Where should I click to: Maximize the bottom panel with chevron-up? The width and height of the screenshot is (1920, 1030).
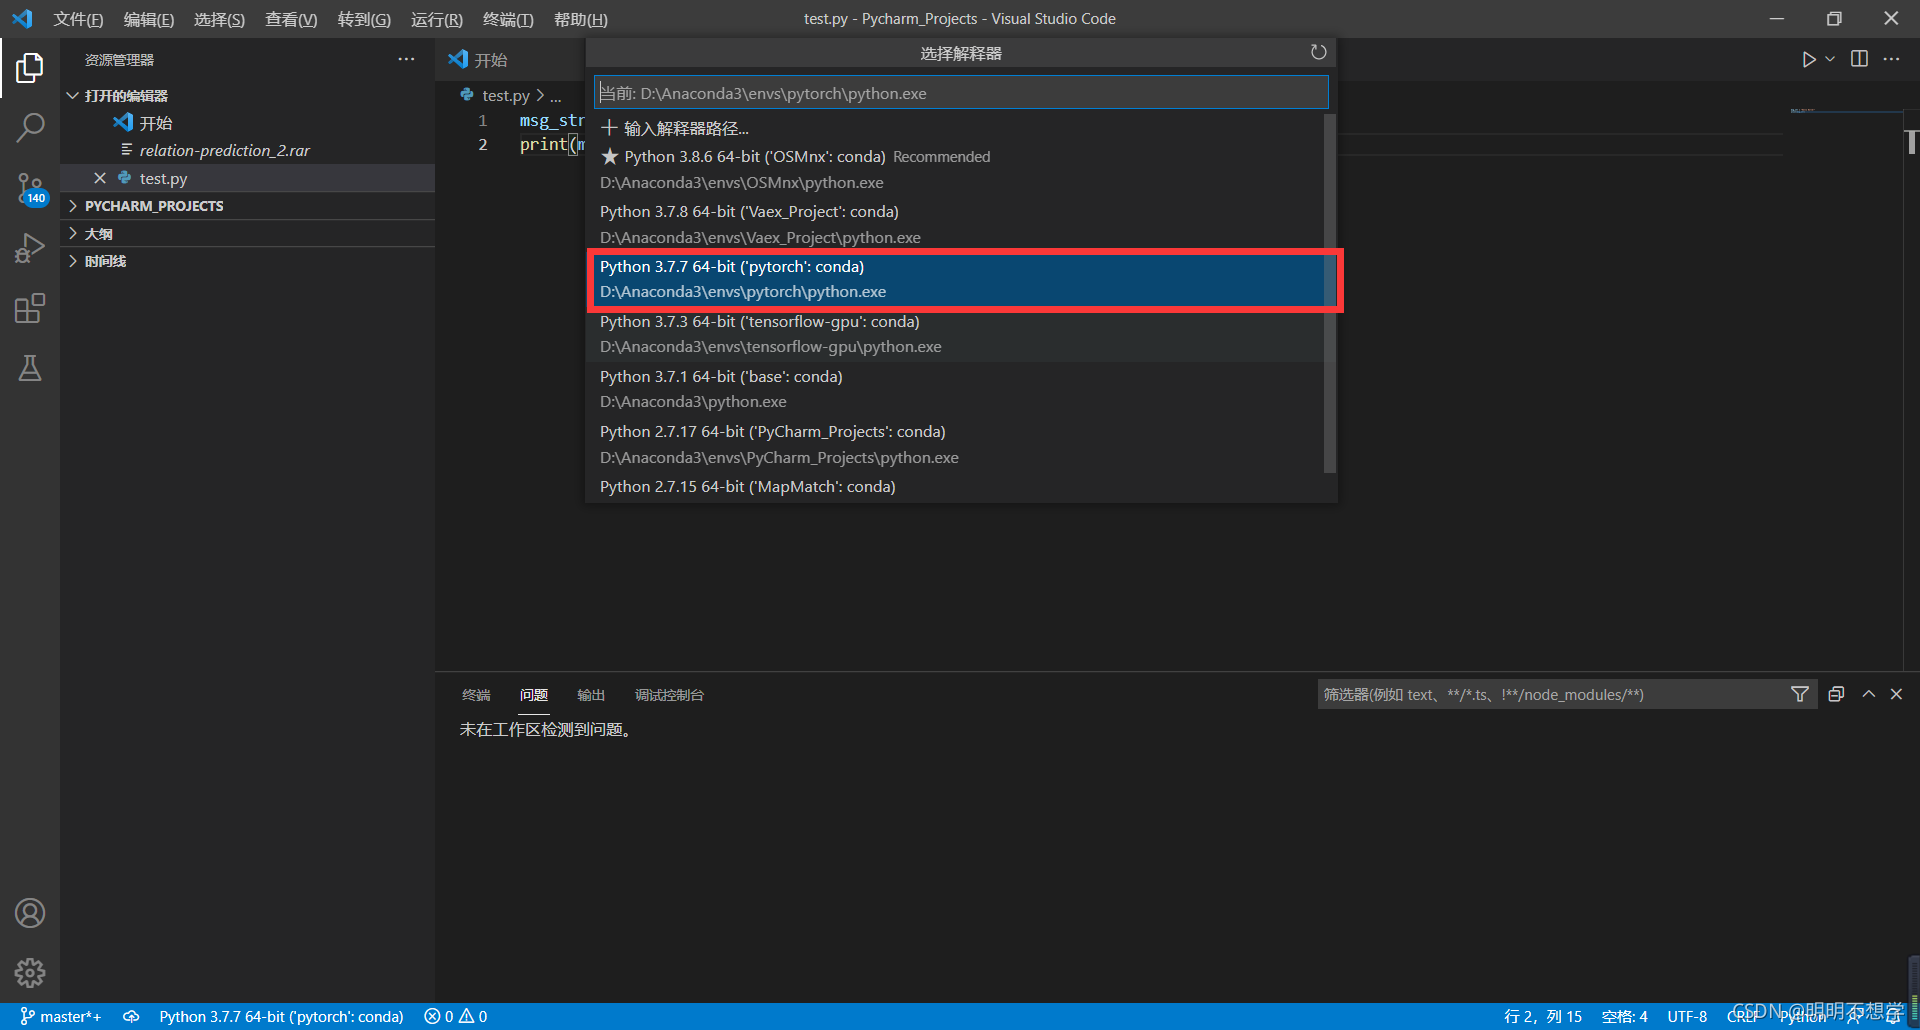pyautogui.click(x=1868, y=694)
